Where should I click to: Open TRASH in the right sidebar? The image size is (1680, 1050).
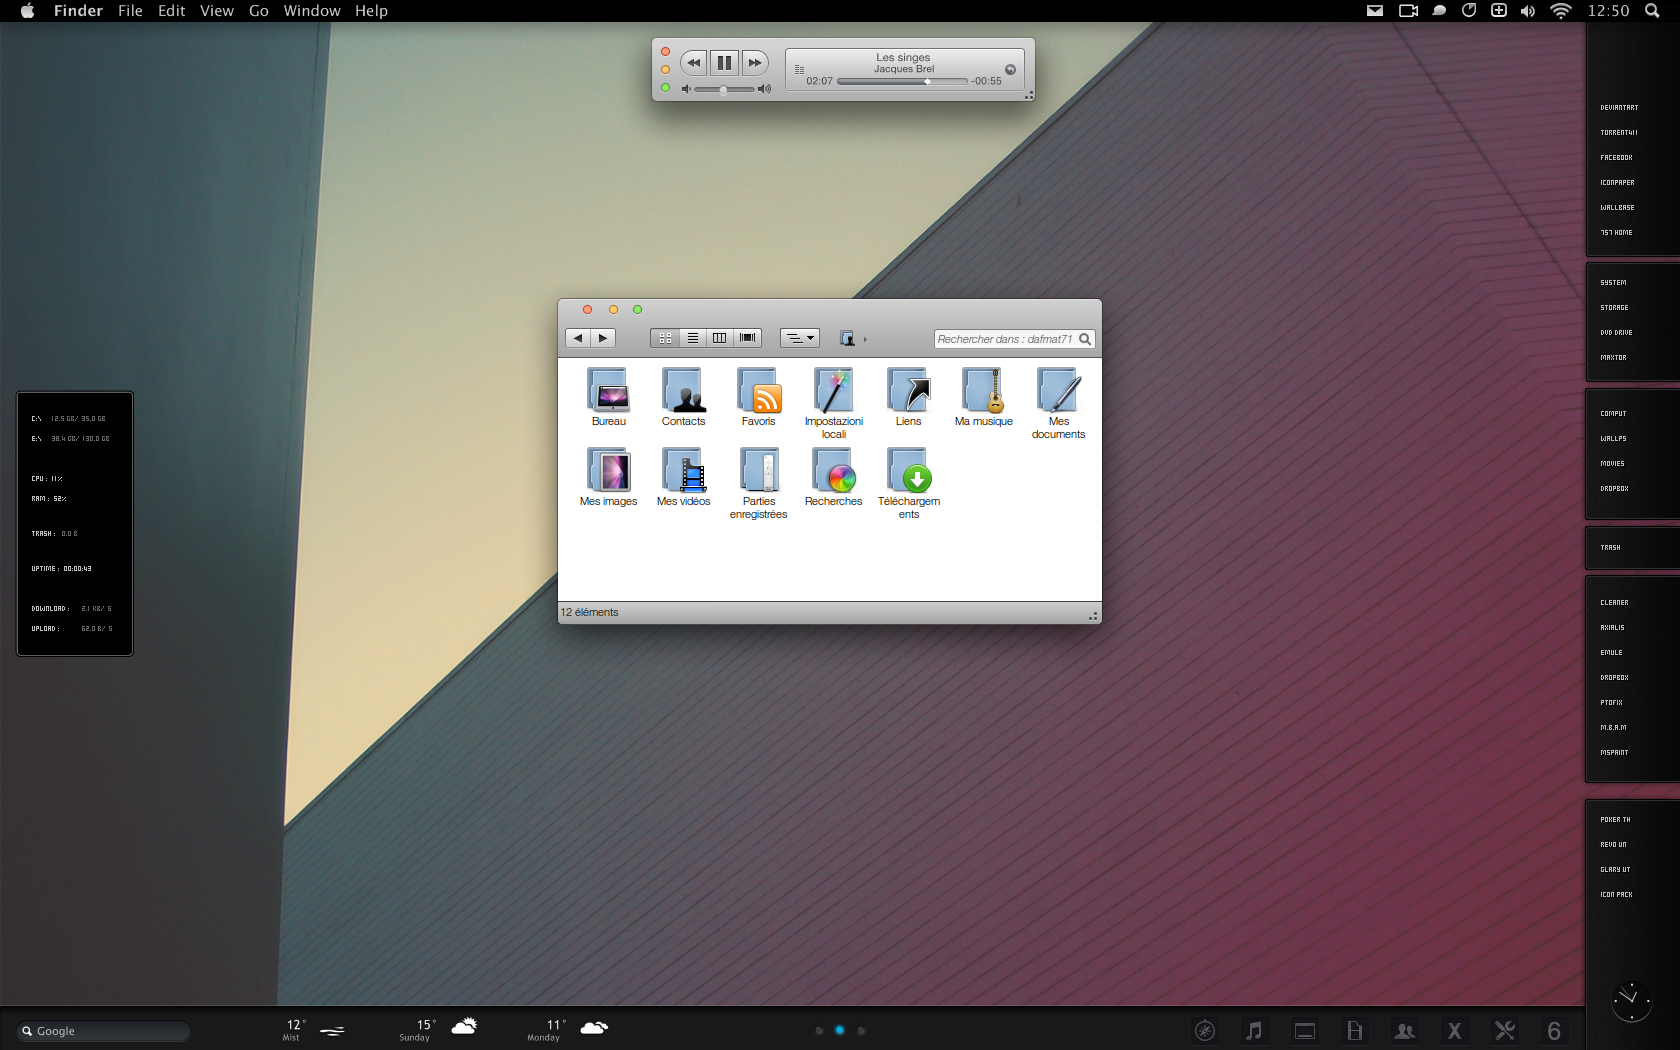point(1610,548)
